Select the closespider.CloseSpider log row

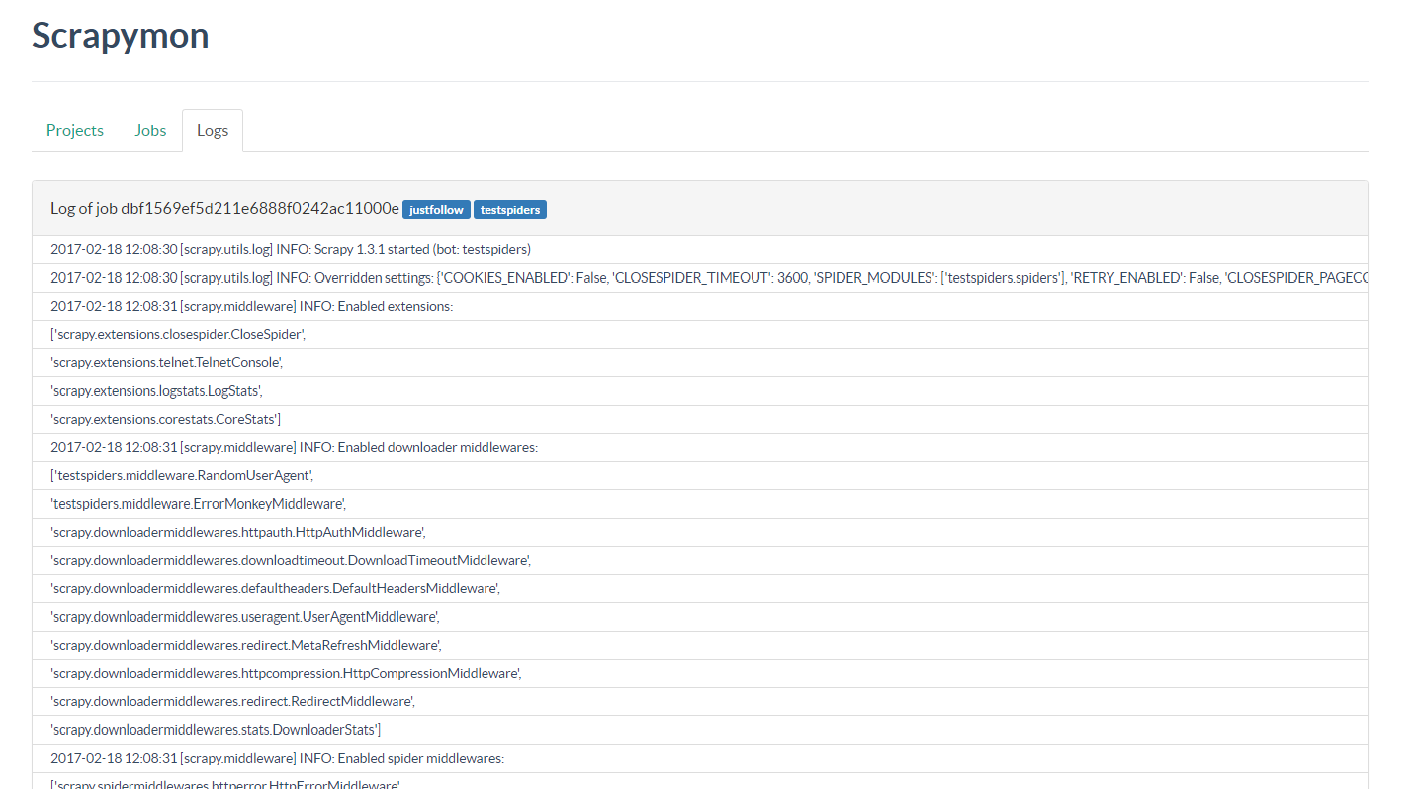700,335
